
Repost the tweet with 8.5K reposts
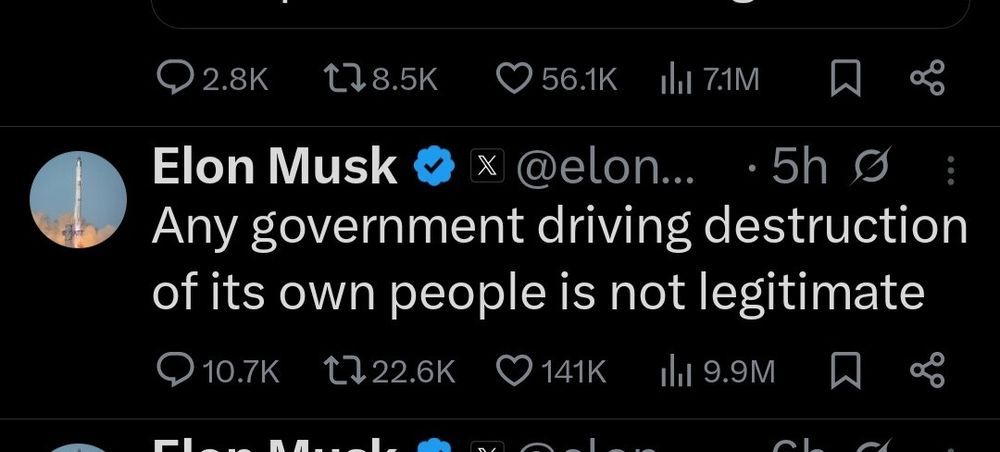pos(381,80)
